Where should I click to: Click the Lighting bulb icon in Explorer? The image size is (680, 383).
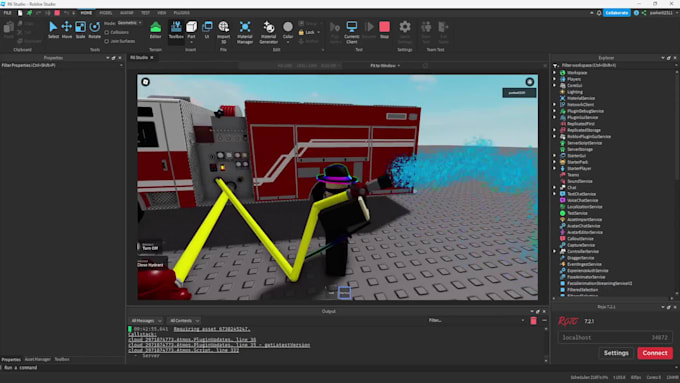pyautogui.click(x=562, y=92)
